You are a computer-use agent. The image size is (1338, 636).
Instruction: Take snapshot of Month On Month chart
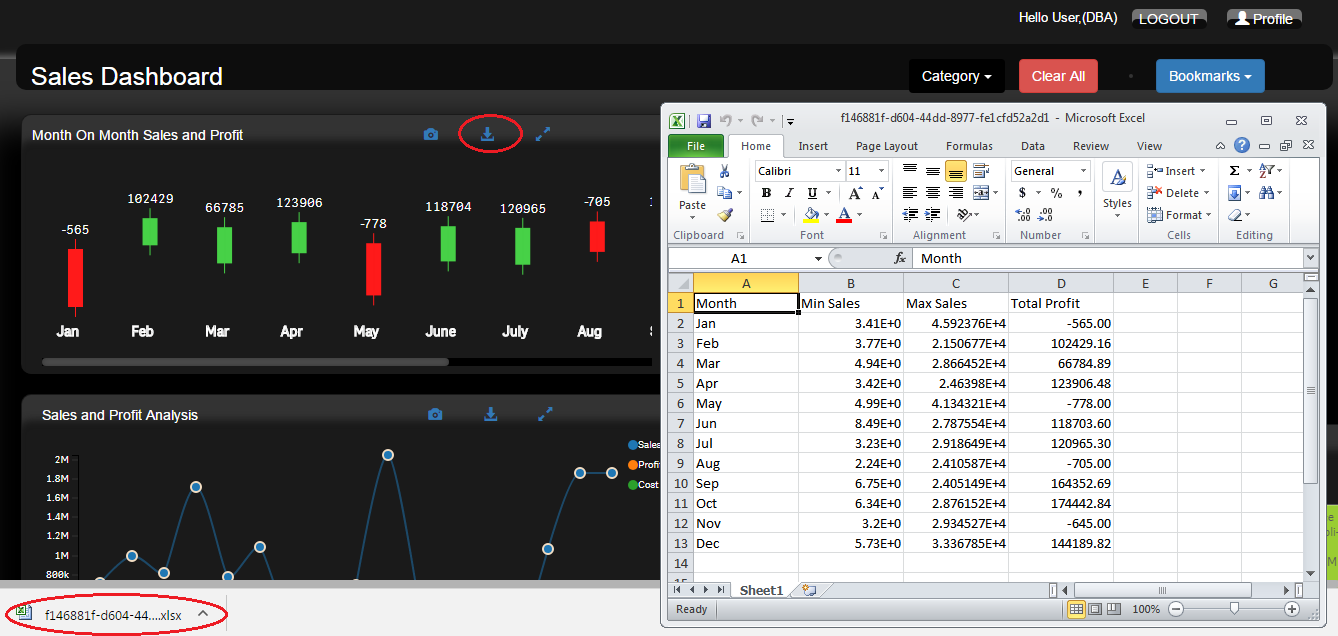pyautogui.click(x=431, y=134)
